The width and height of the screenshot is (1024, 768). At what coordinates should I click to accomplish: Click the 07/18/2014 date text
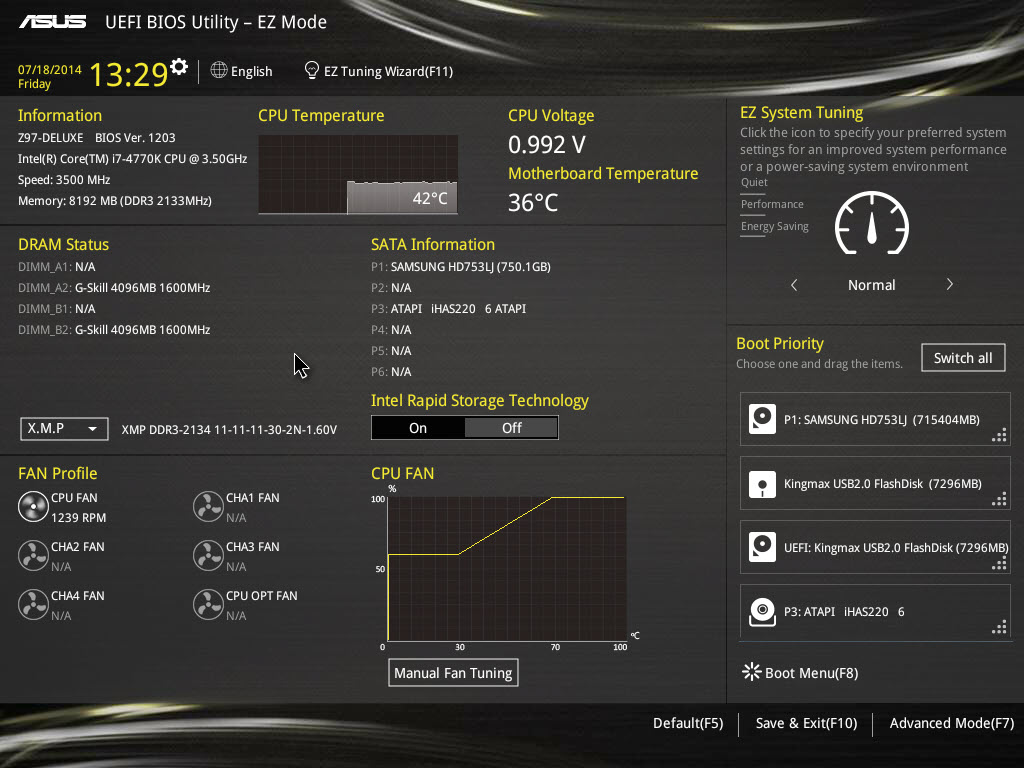click(x=50, y=69)
